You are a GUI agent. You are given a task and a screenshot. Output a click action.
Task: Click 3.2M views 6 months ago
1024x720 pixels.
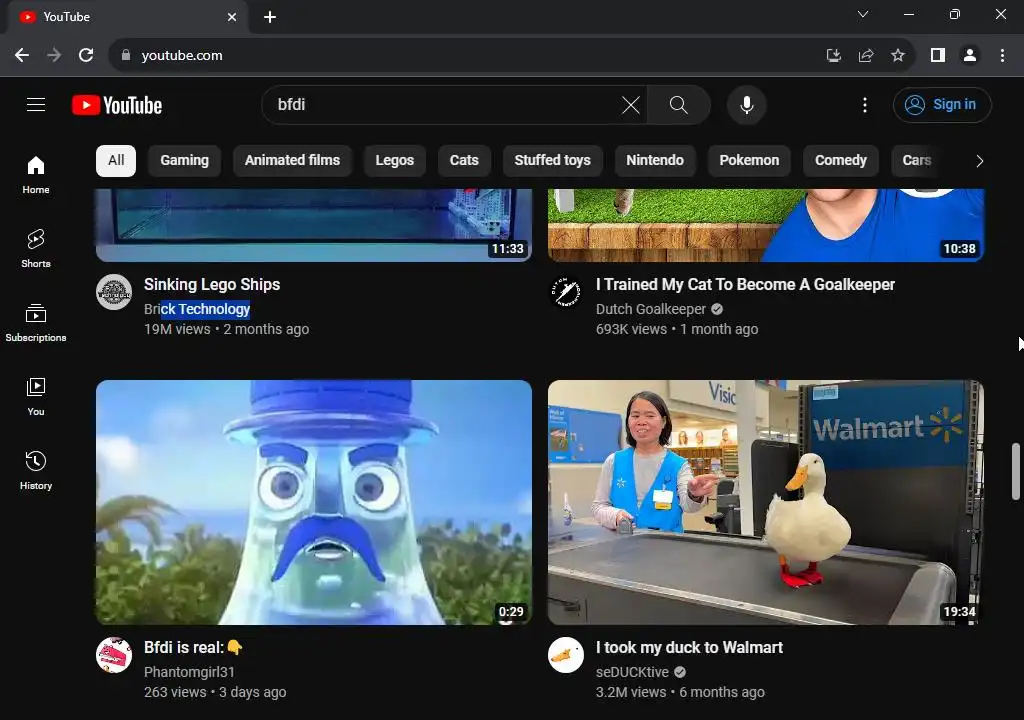[680, 692]
